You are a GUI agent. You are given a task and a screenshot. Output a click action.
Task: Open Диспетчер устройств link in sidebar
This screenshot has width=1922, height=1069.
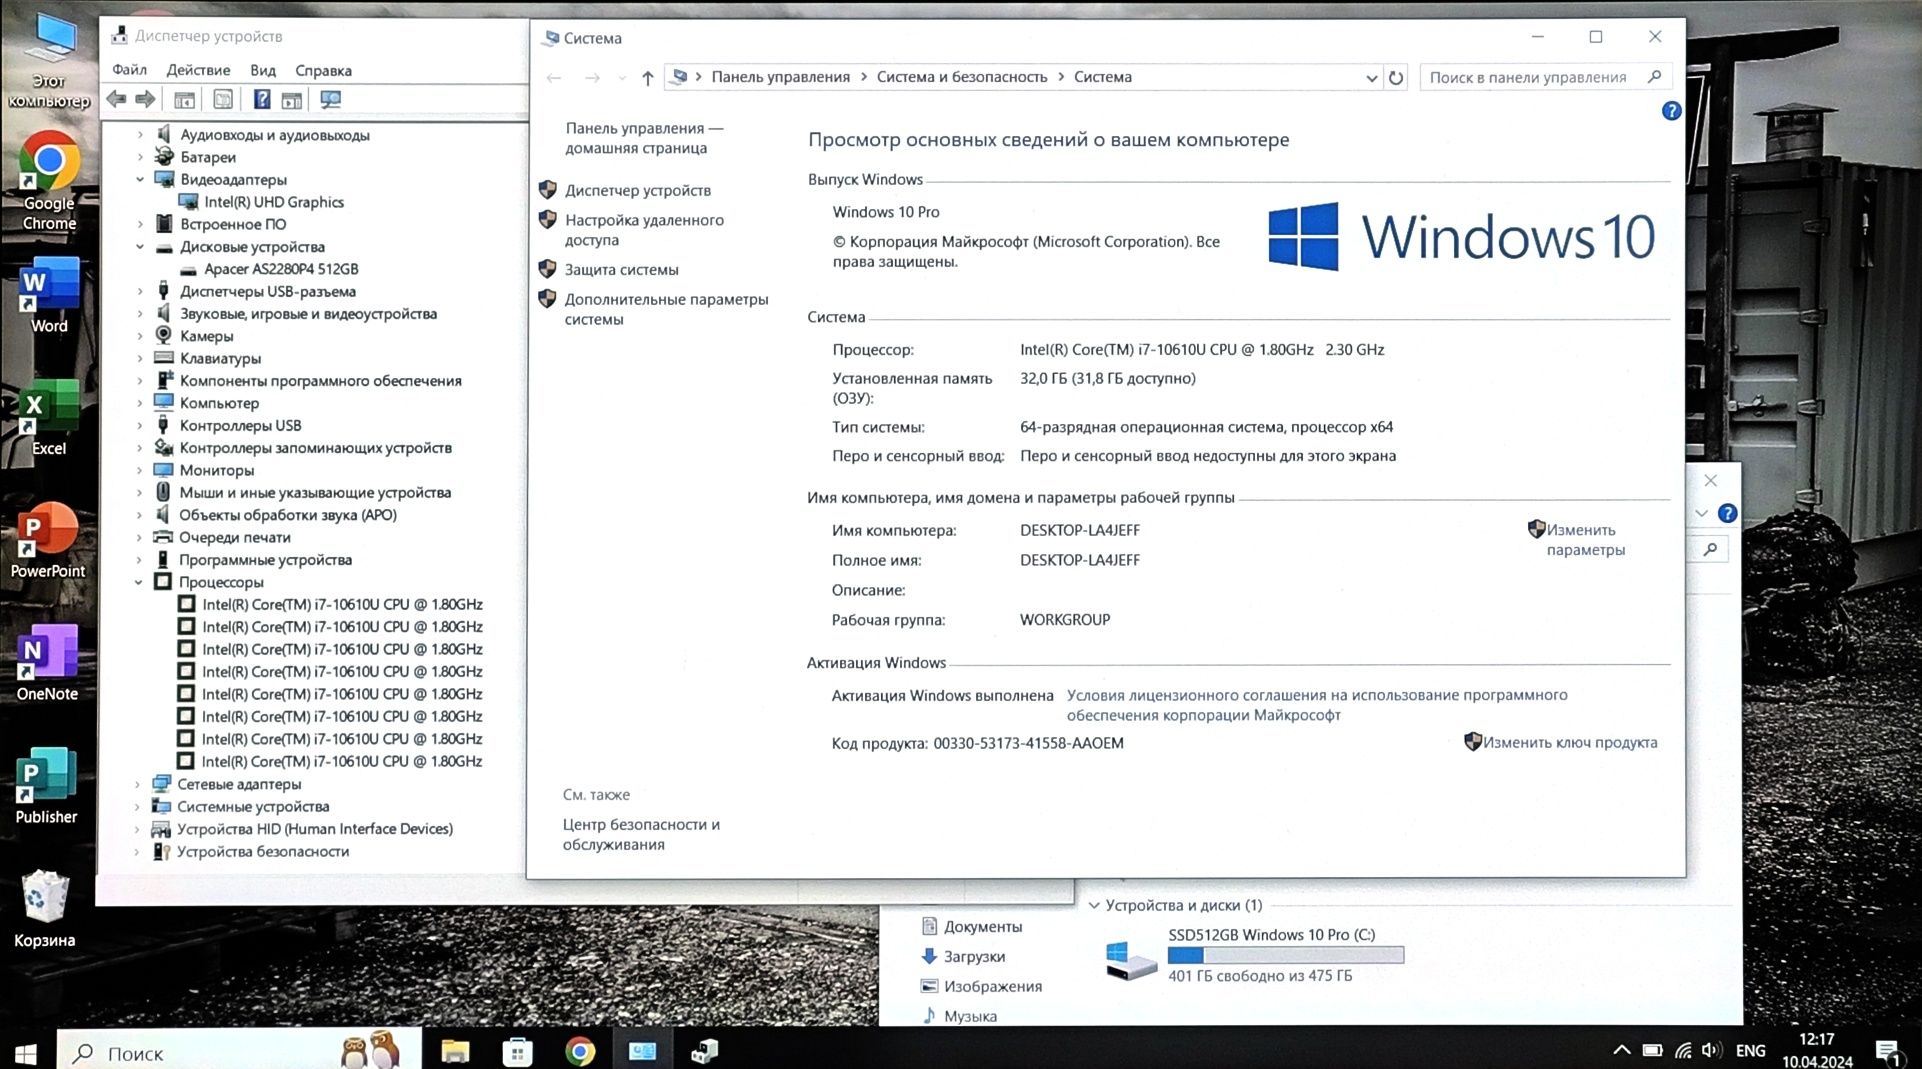click(x=638, y=190)
